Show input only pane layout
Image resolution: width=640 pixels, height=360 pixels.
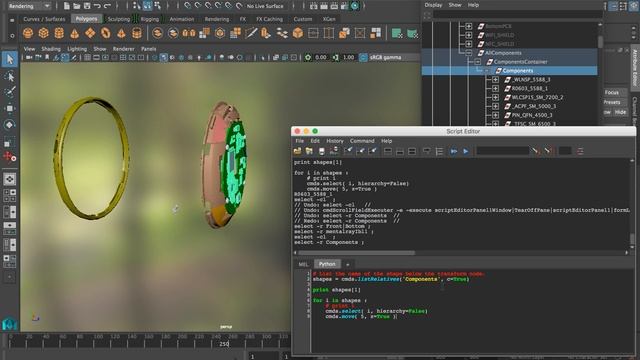coord(400,151)
